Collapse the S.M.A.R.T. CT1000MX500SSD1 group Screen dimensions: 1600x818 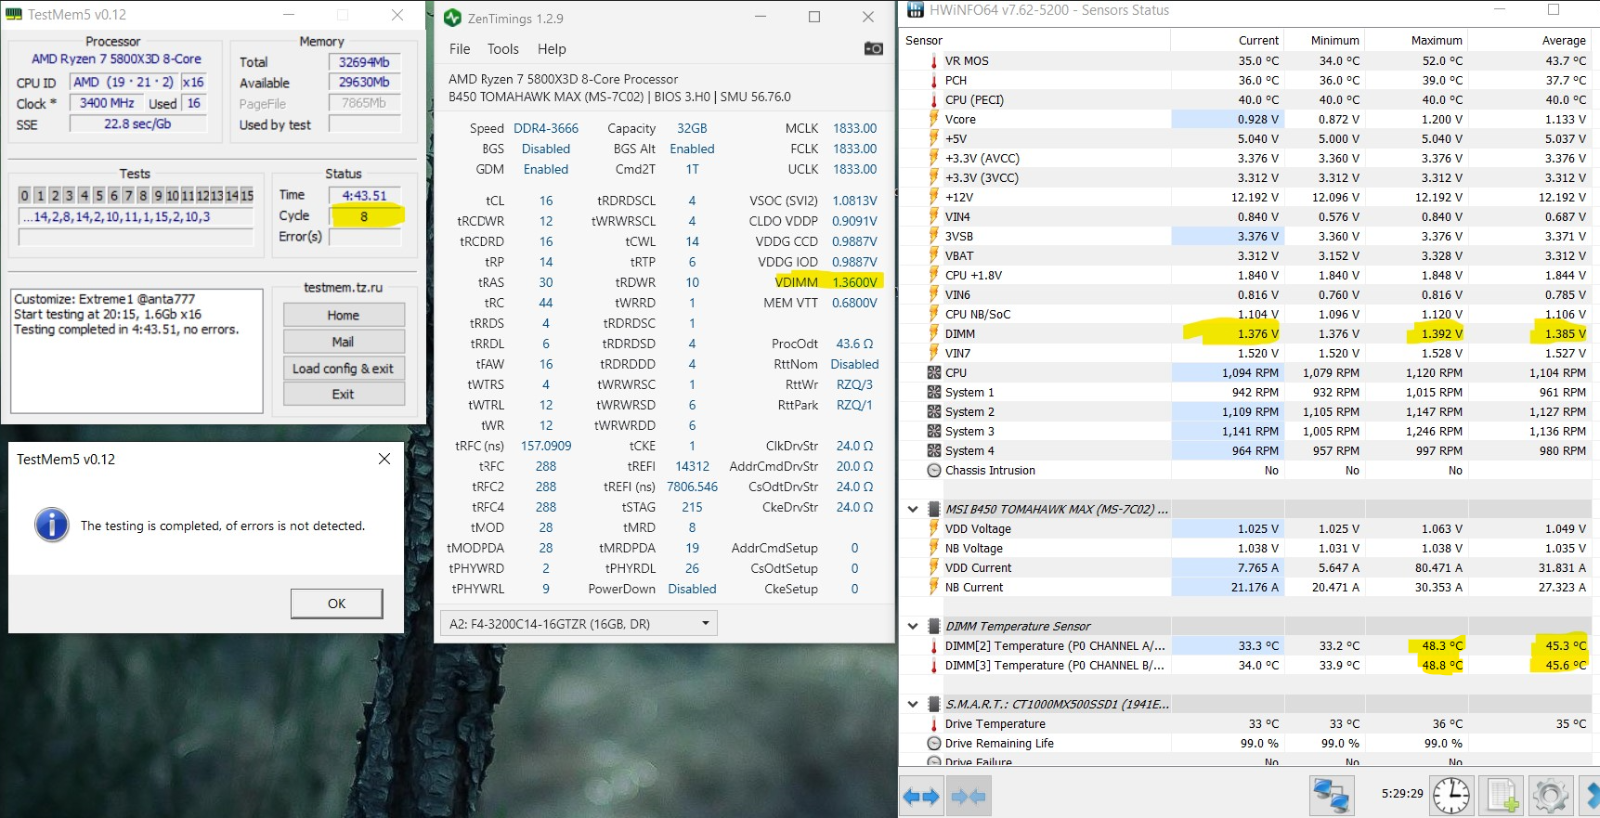coord(912,704)
